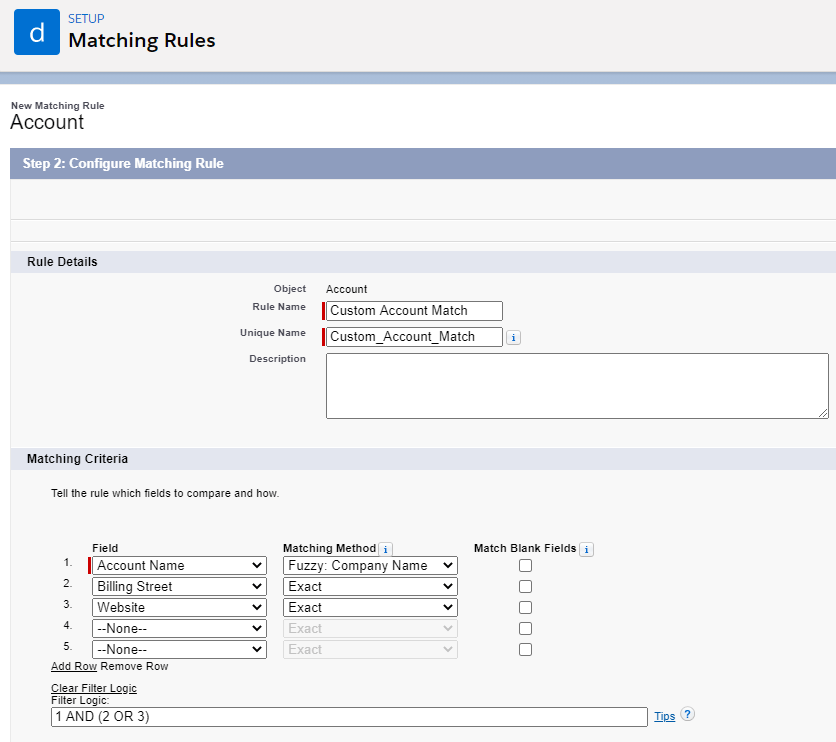The image size is (836, 742).
Task: Open the Website field dropdown
Action: coord(180,608)
